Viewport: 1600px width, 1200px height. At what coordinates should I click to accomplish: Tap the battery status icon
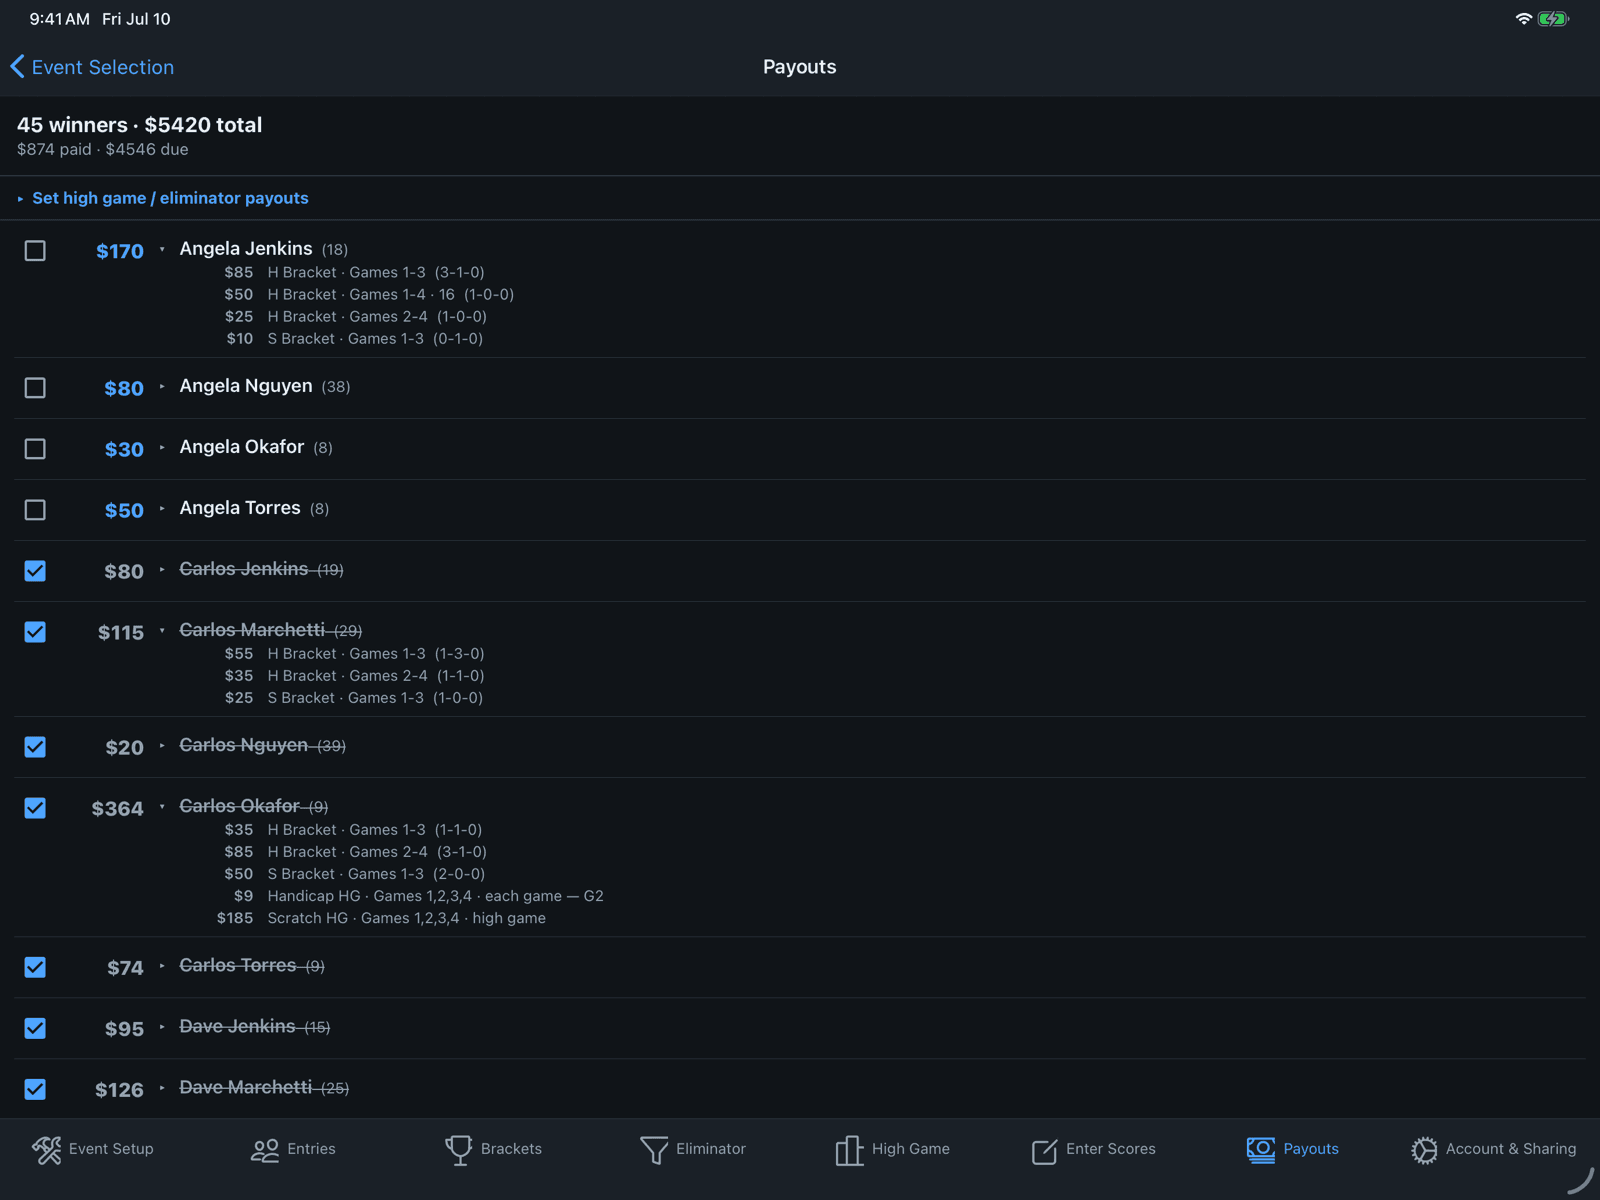(1553, 19)
